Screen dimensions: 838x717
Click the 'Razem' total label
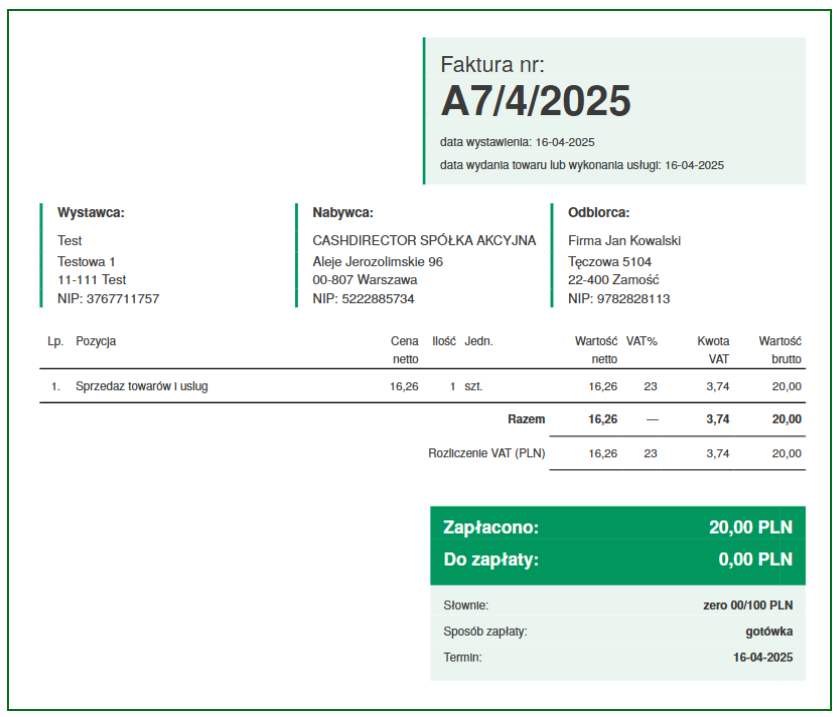(x=526, y=419)
